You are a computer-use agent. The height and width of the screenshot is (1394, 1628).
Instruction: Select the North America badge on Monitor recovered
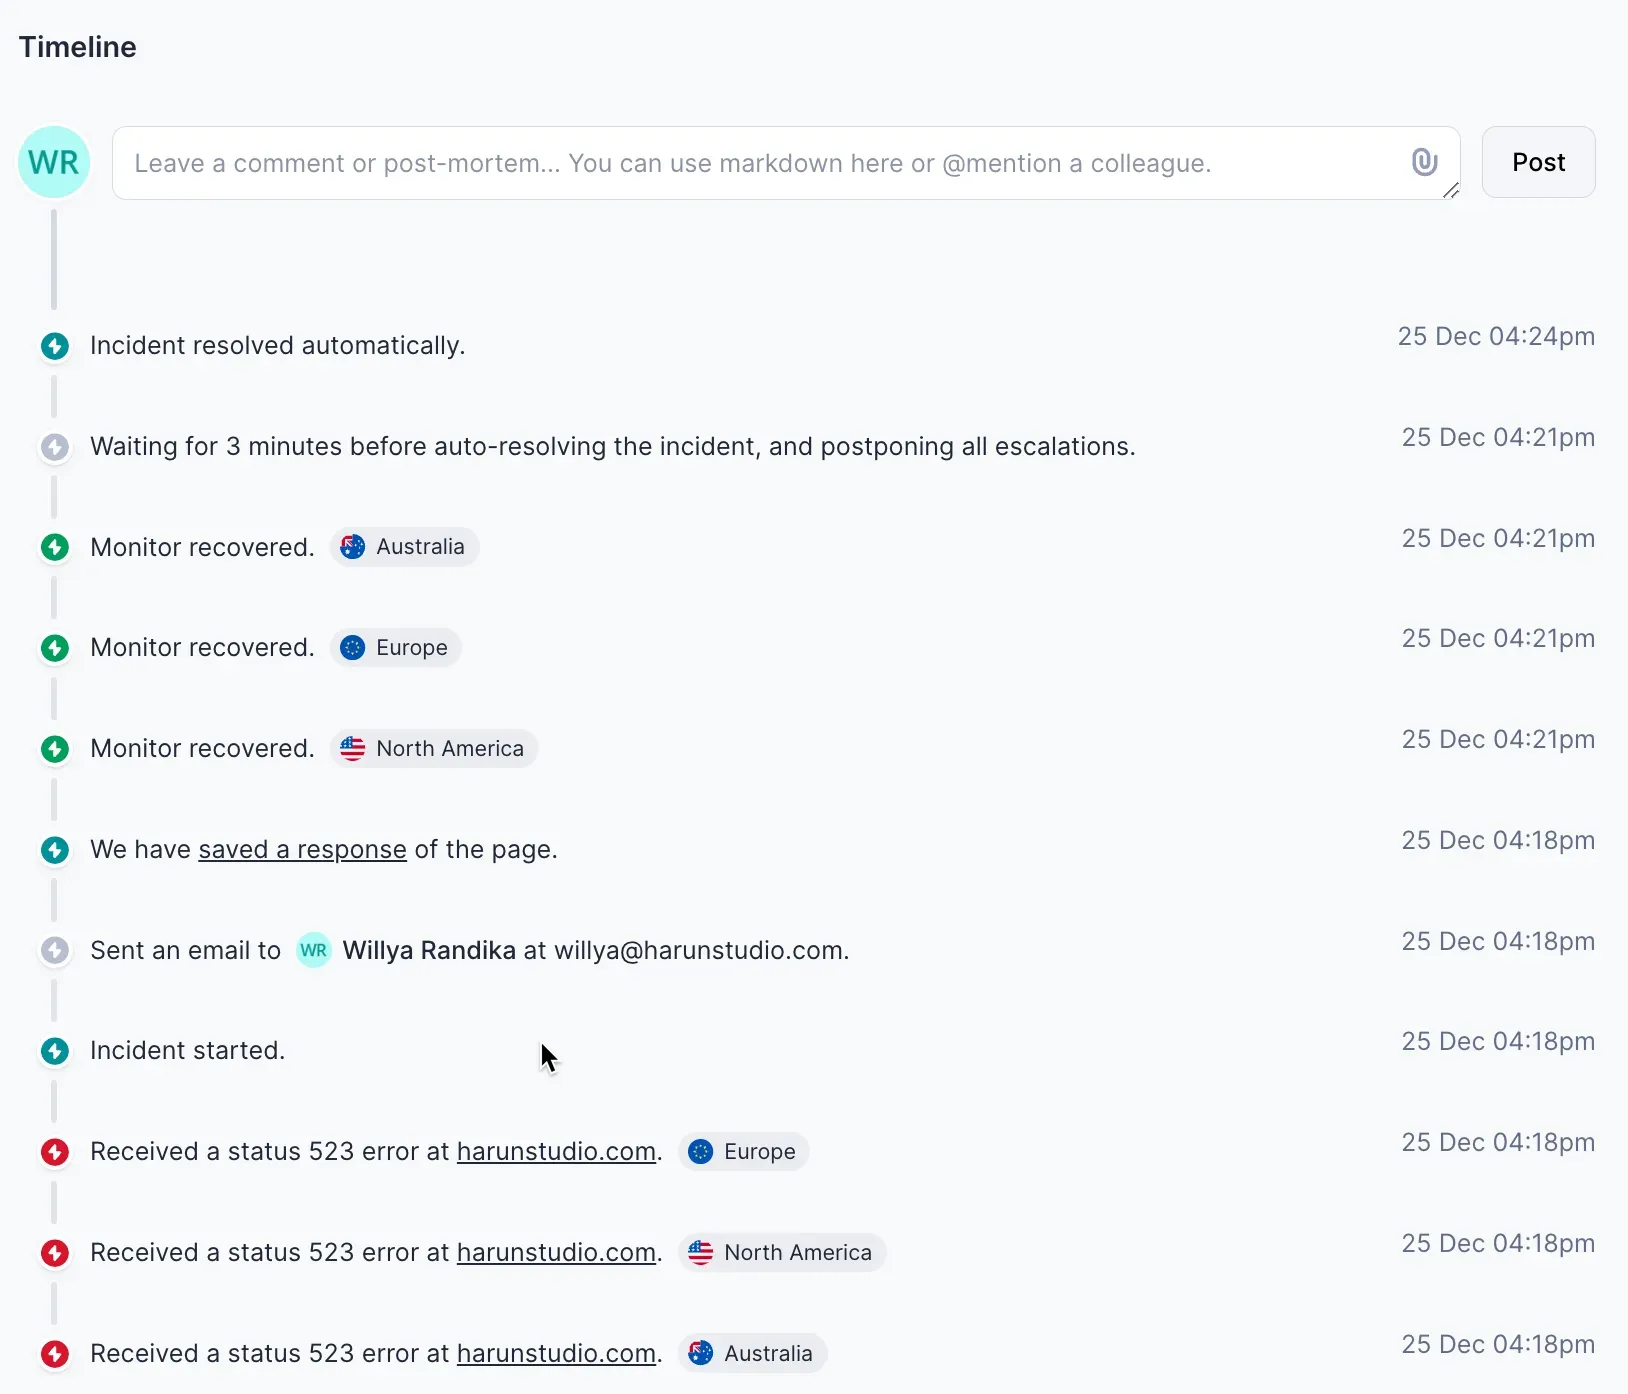pos(434,749)
